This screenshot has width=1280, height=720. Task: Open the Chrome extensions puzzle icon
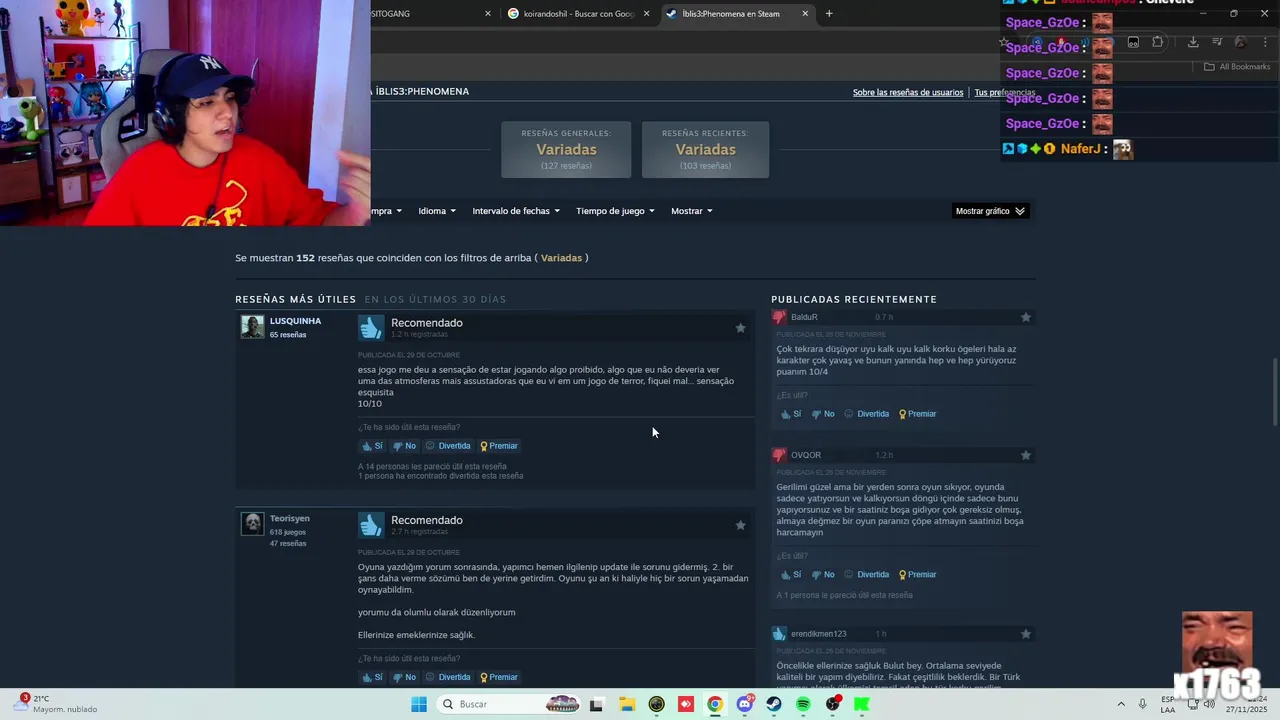[1158, 42]
